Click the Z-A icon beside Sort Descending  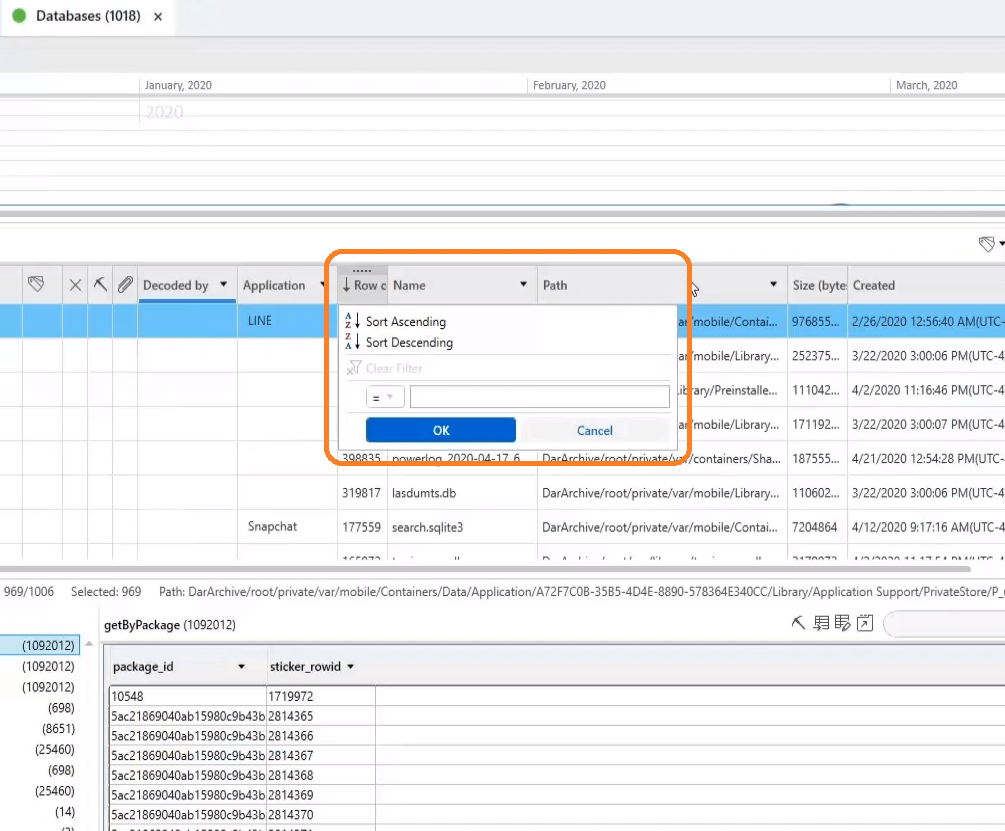352,341
